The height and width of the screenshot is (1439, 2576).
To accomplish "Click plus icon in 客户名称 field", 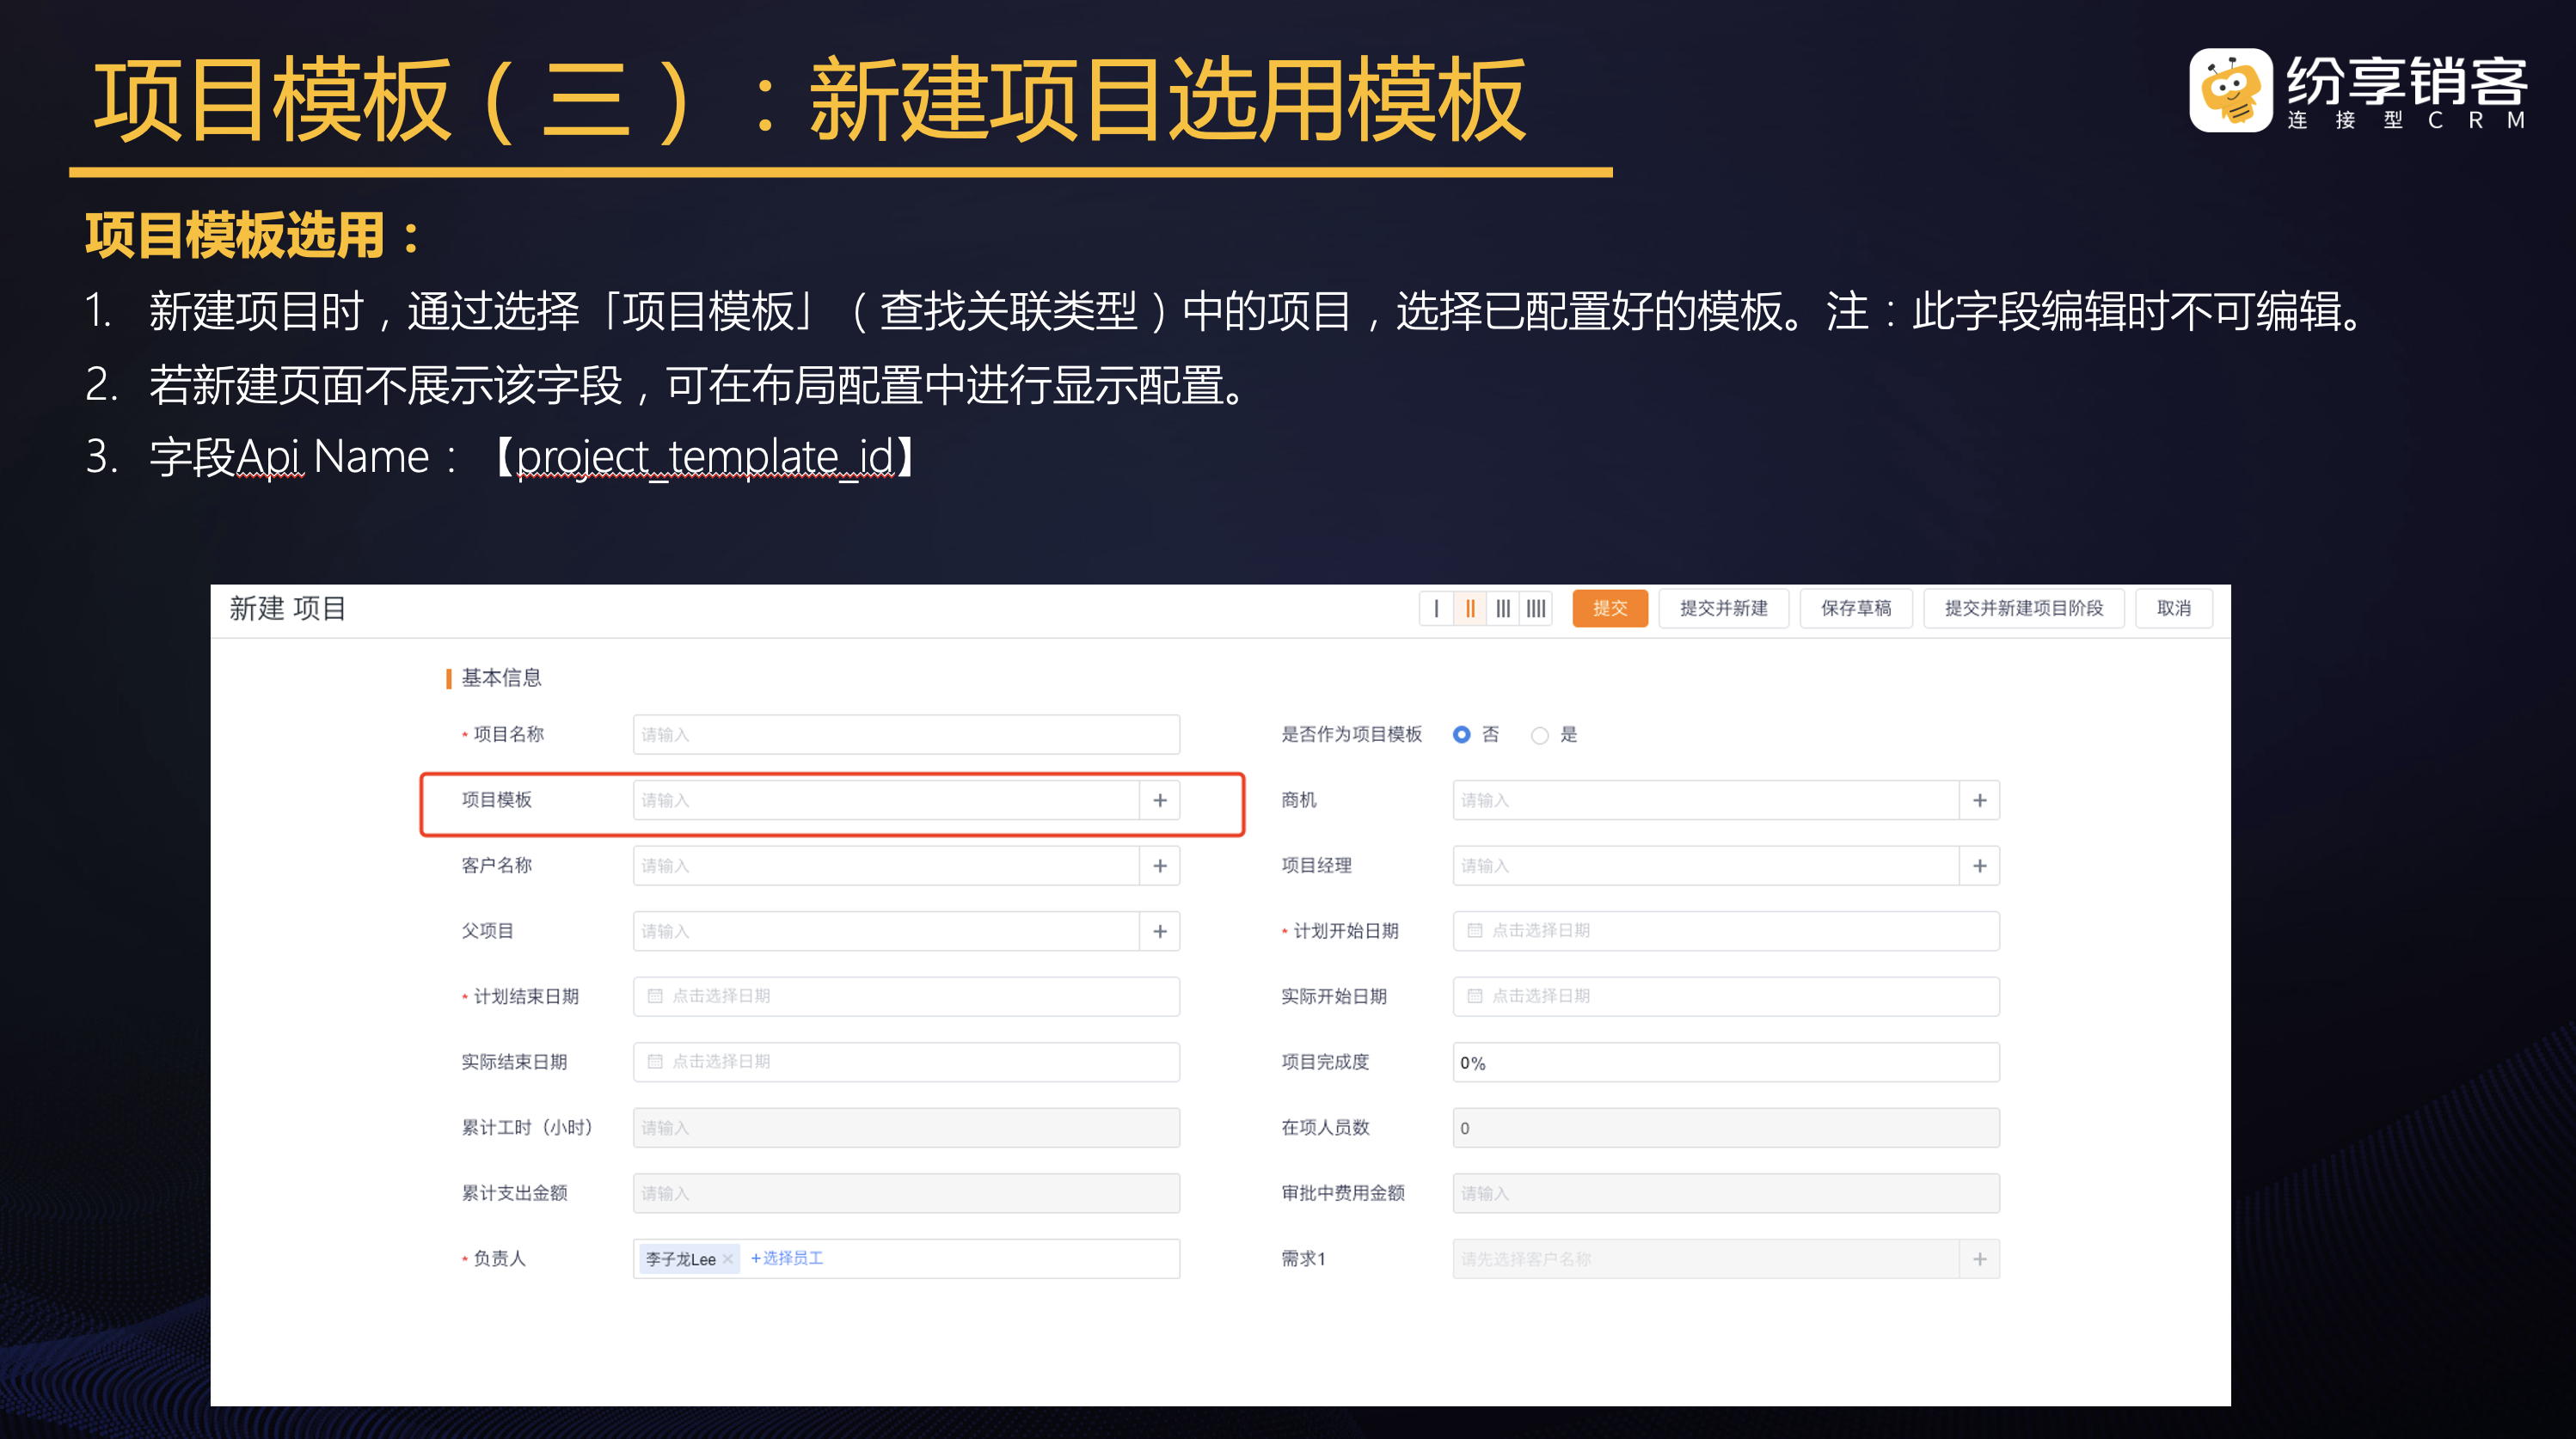I will [1160, 866].
